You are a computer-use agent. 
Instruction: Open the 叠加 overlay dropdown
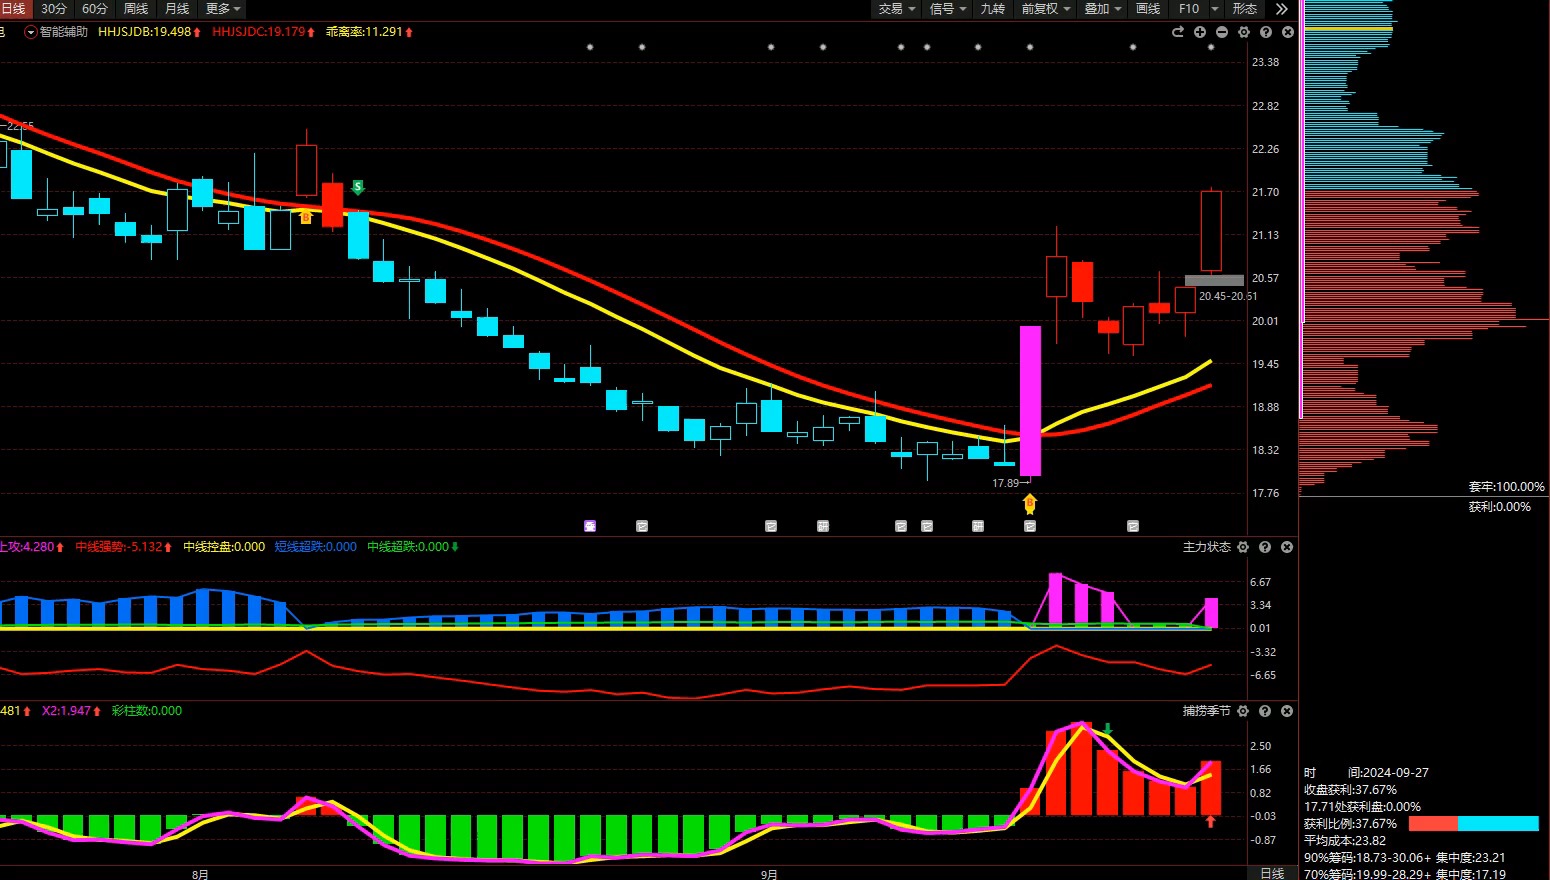pos(1103,8)
